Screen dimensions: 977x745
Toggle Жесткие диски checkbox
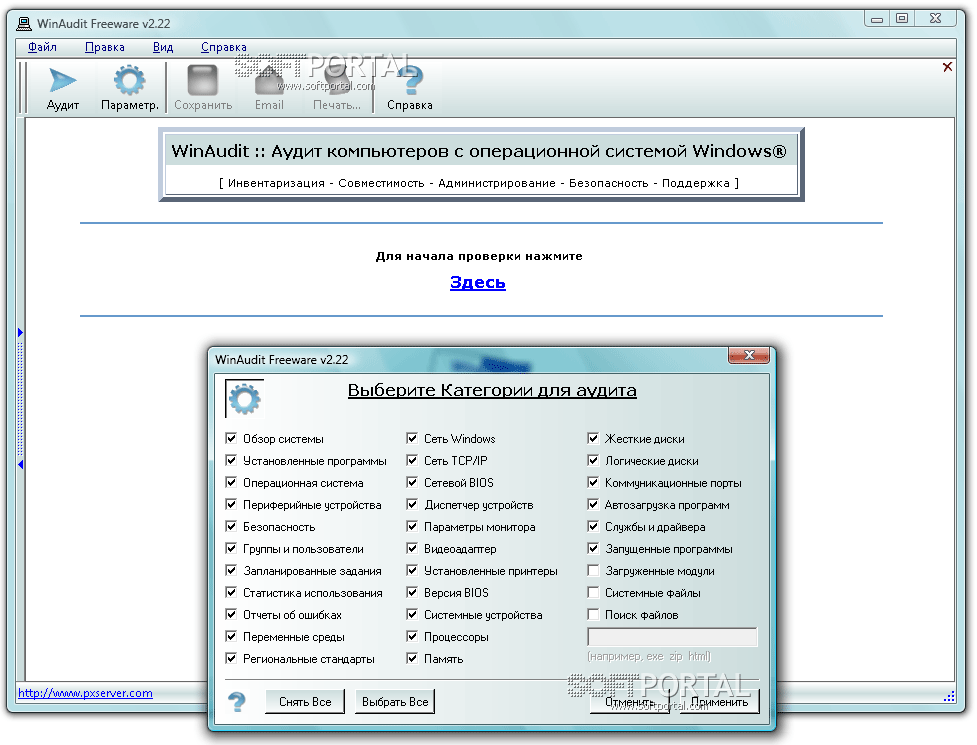[593, 439]
